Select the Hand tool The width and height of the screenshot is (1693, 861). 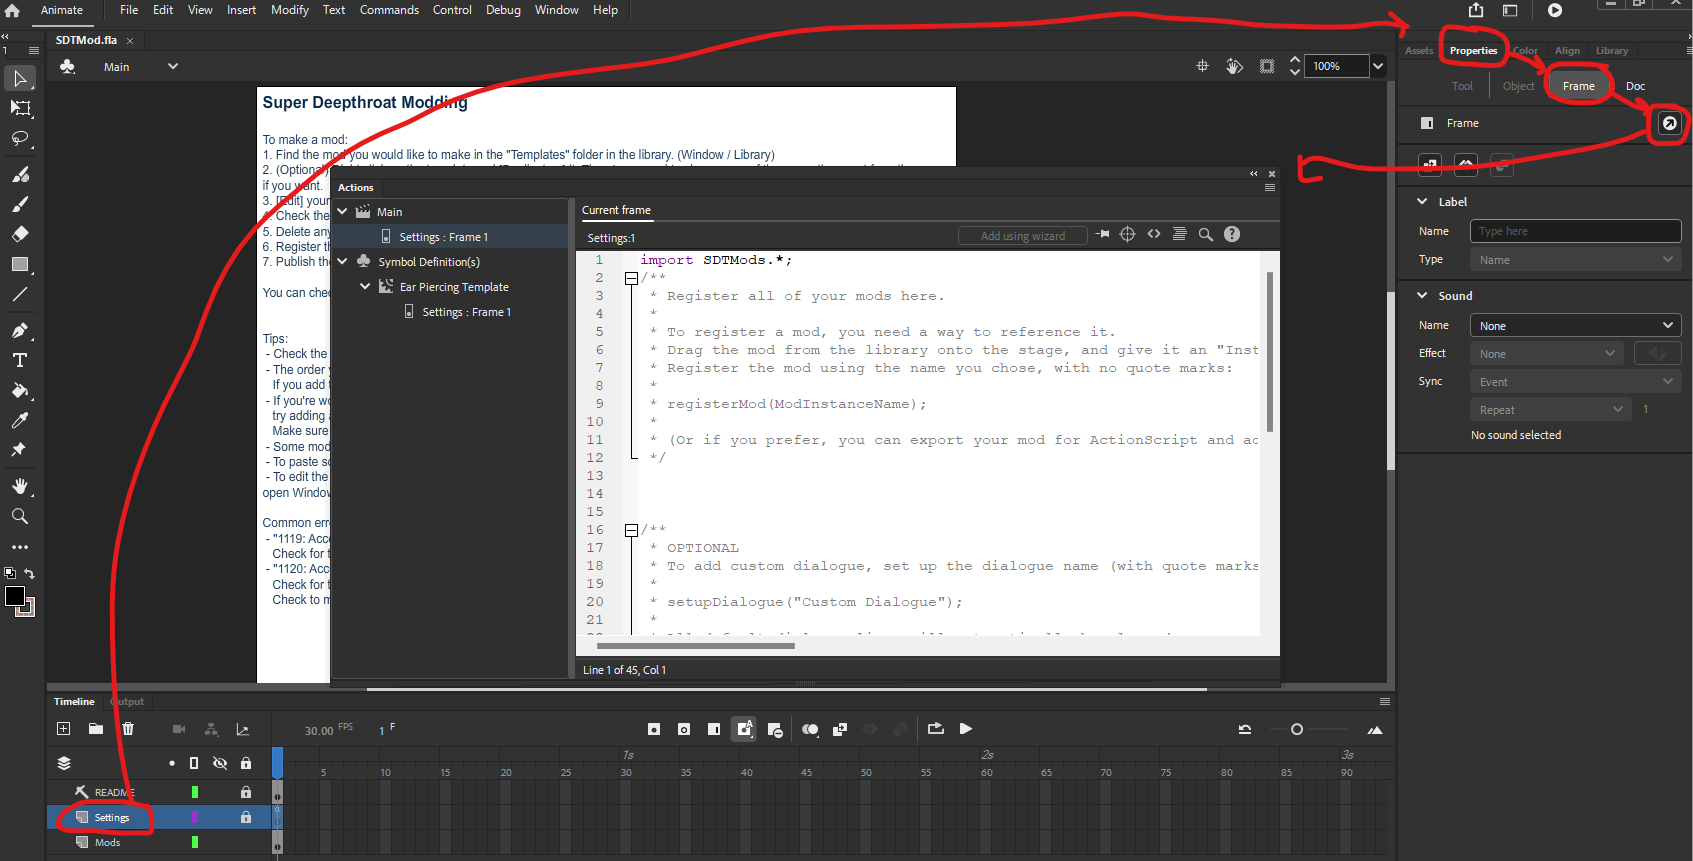pos(20,486)
